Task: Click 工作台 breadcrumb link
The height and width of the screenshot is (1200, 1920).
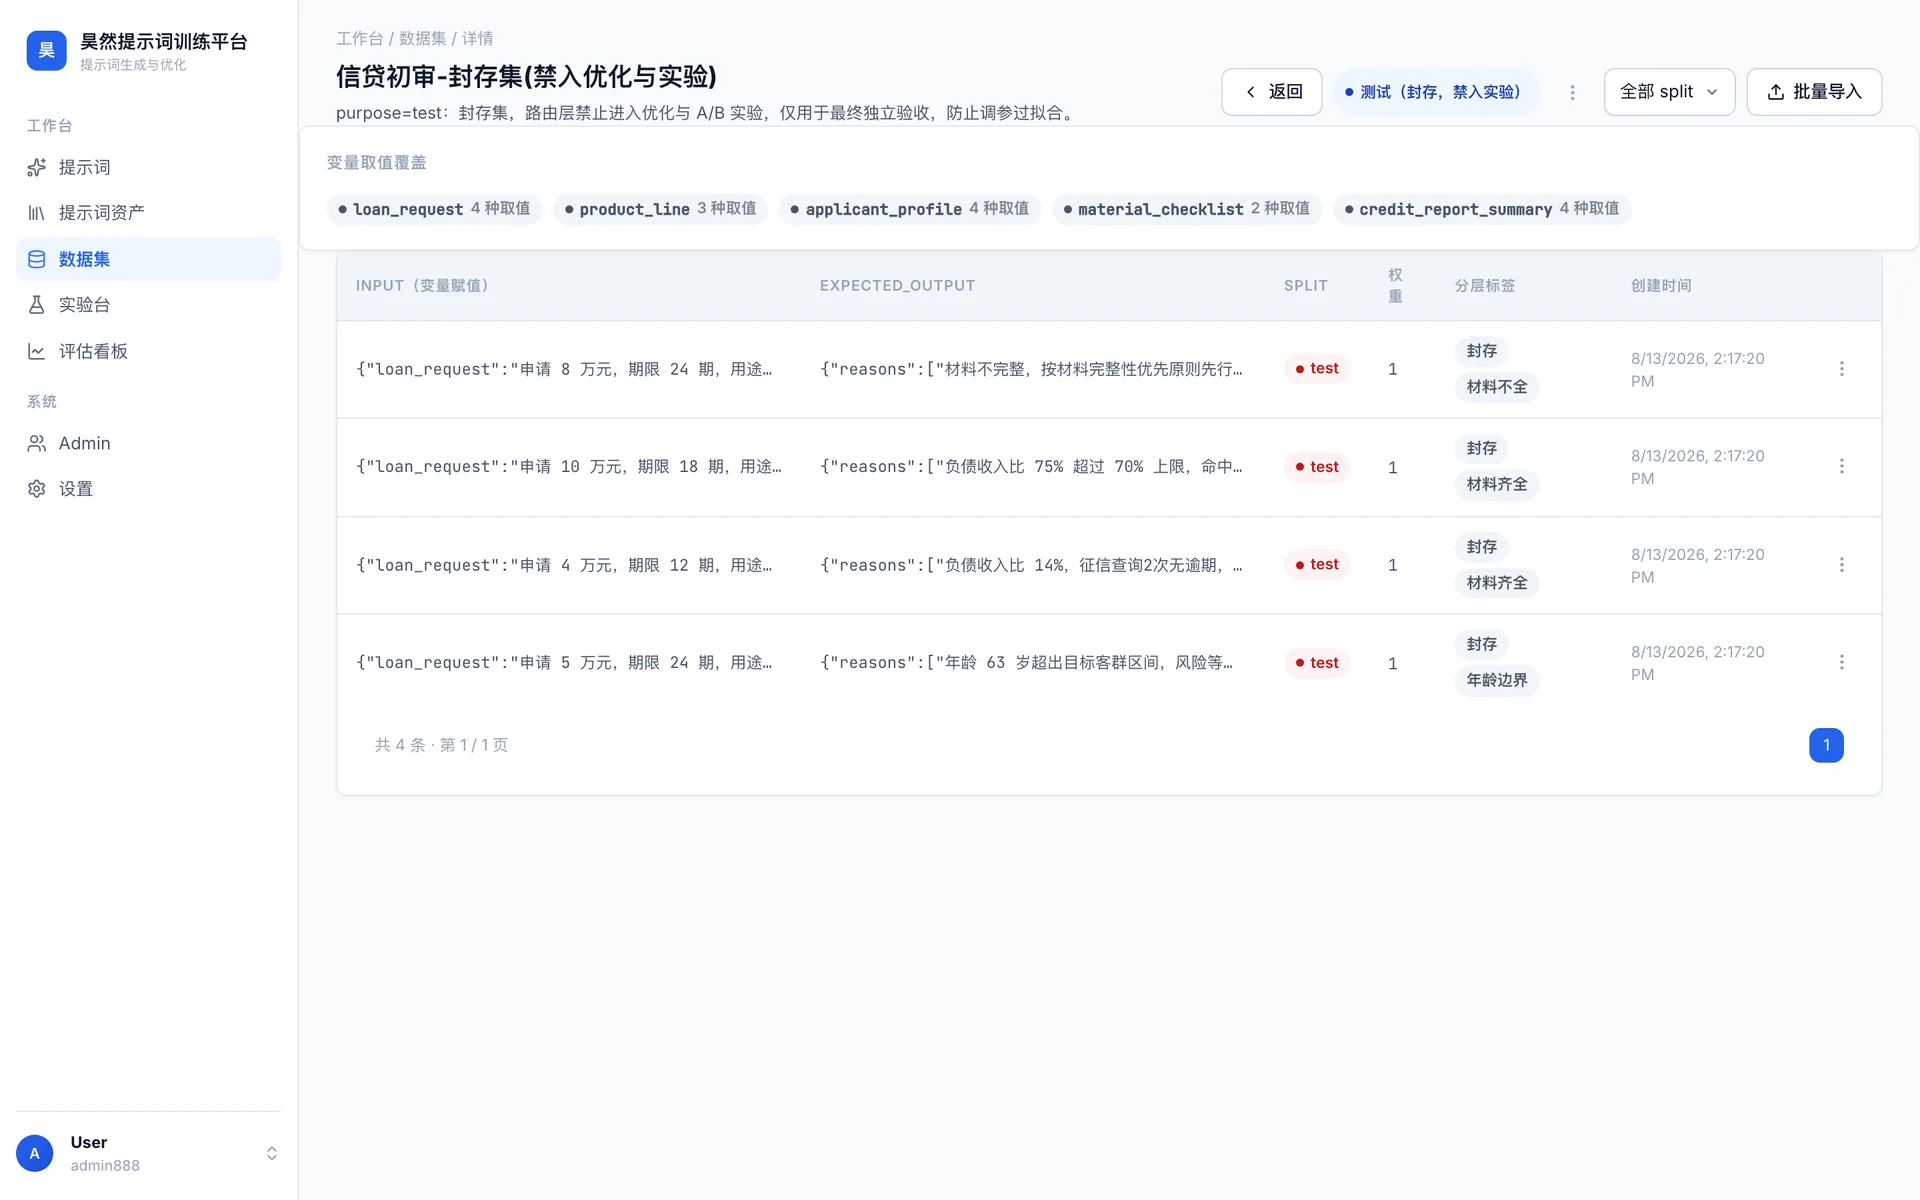Action: click(x=360, y=38)
